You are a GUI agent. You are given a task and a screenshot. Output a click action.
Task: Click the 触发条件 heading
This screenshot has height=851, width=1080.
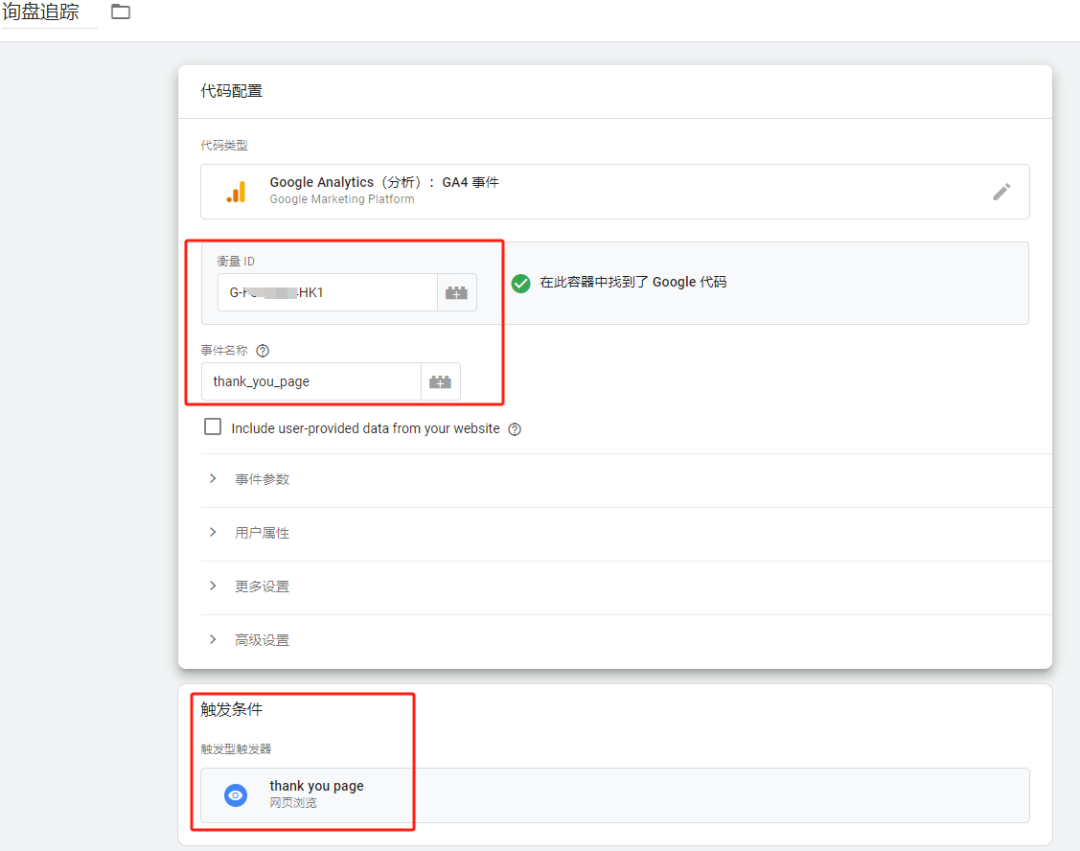[231, 709]
